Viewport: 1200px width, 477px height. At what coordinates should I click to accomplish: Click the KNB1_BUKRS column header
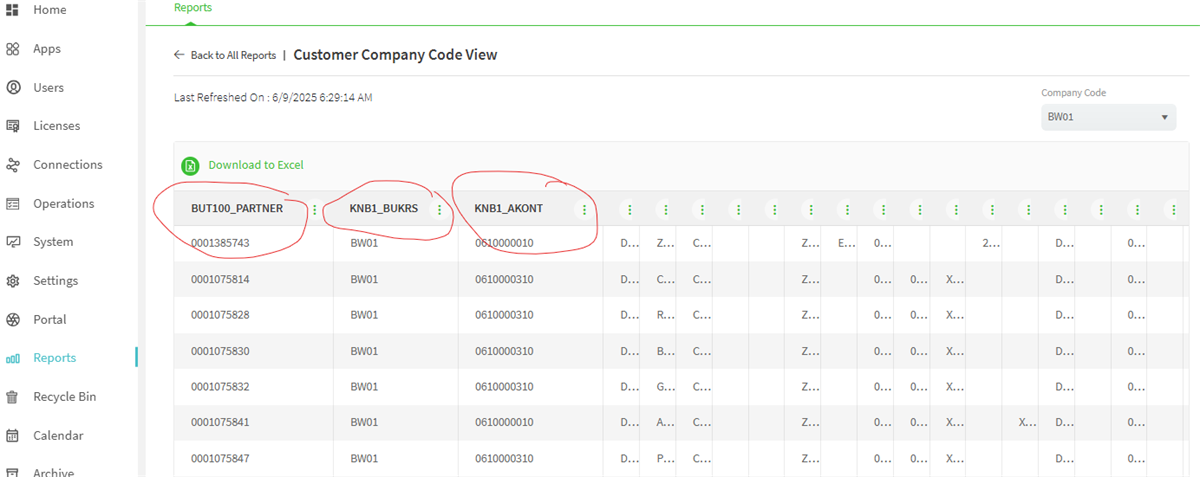point(382,209)
